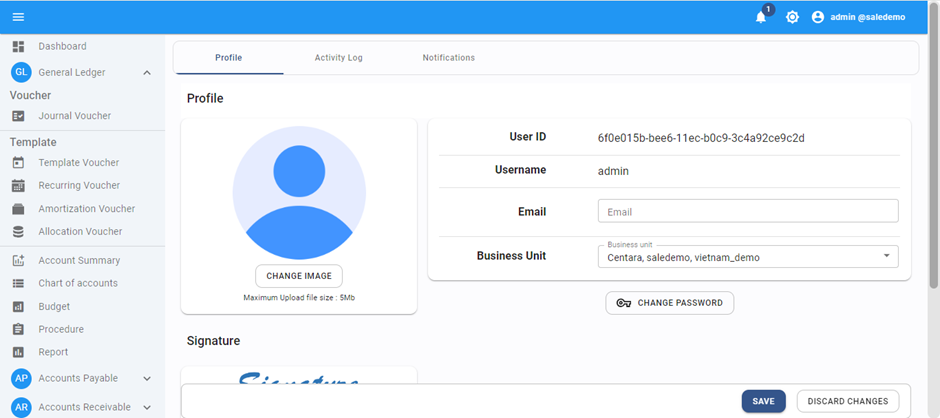Screen dimensions: 940x418
Task: Click the Journal Voucher icon
Action: (x=18, y=116)
